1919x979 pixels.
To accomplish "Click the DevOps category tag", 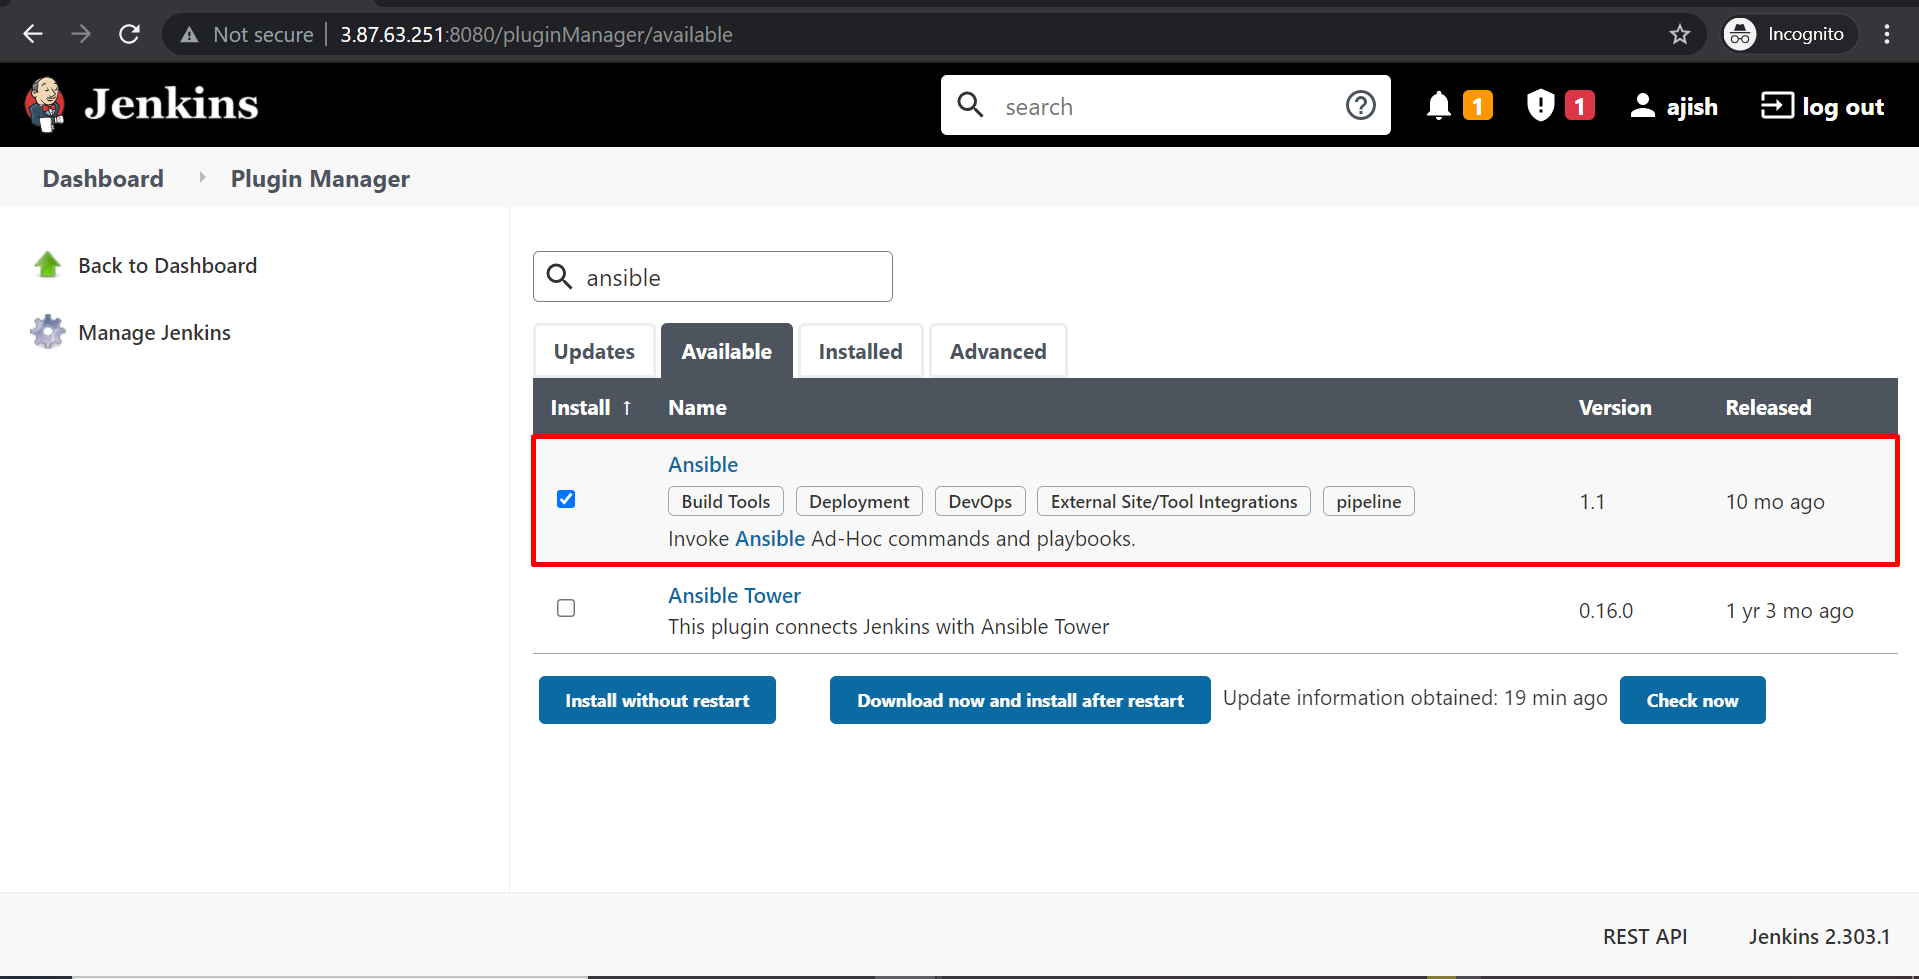I will click(x=980, y=501).
